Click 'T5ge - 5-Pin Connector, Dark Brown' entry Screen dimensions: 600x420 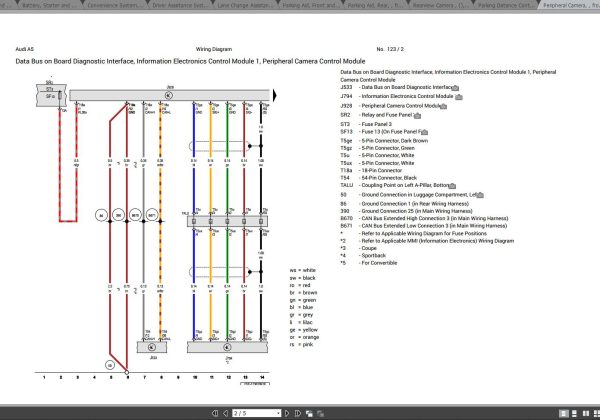pyautogui.click(x=384, y=141)
